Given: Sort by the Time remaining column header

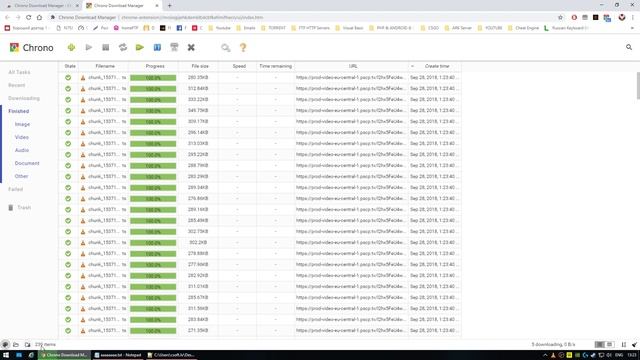Looking at the screenshot, I should point(276,66).
